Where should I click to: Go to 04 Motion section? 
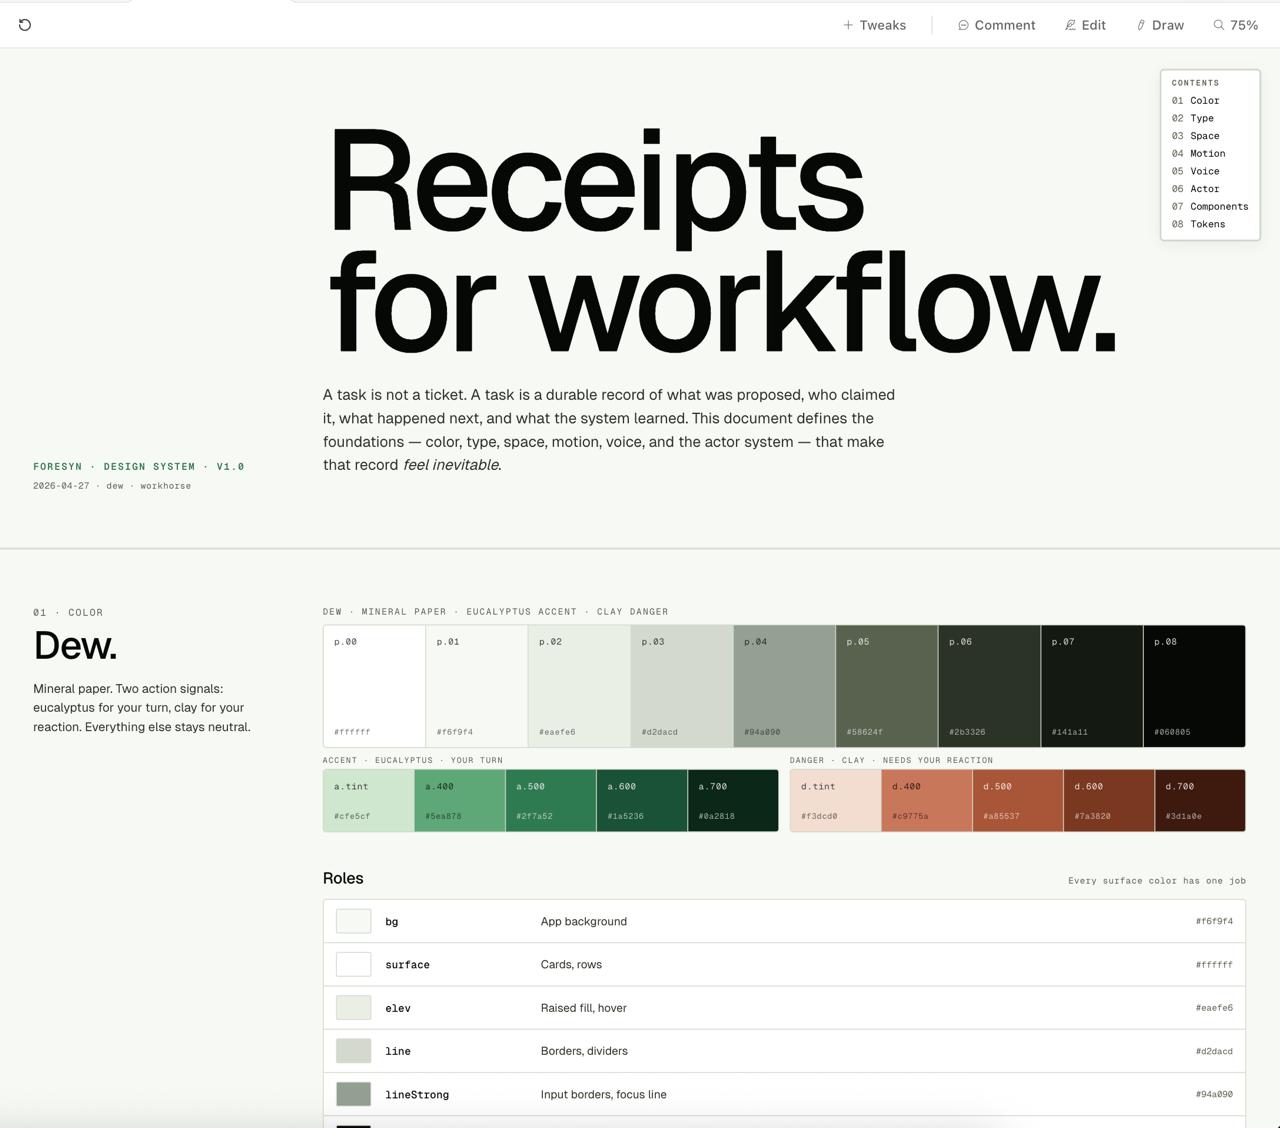coord(1199,154)
